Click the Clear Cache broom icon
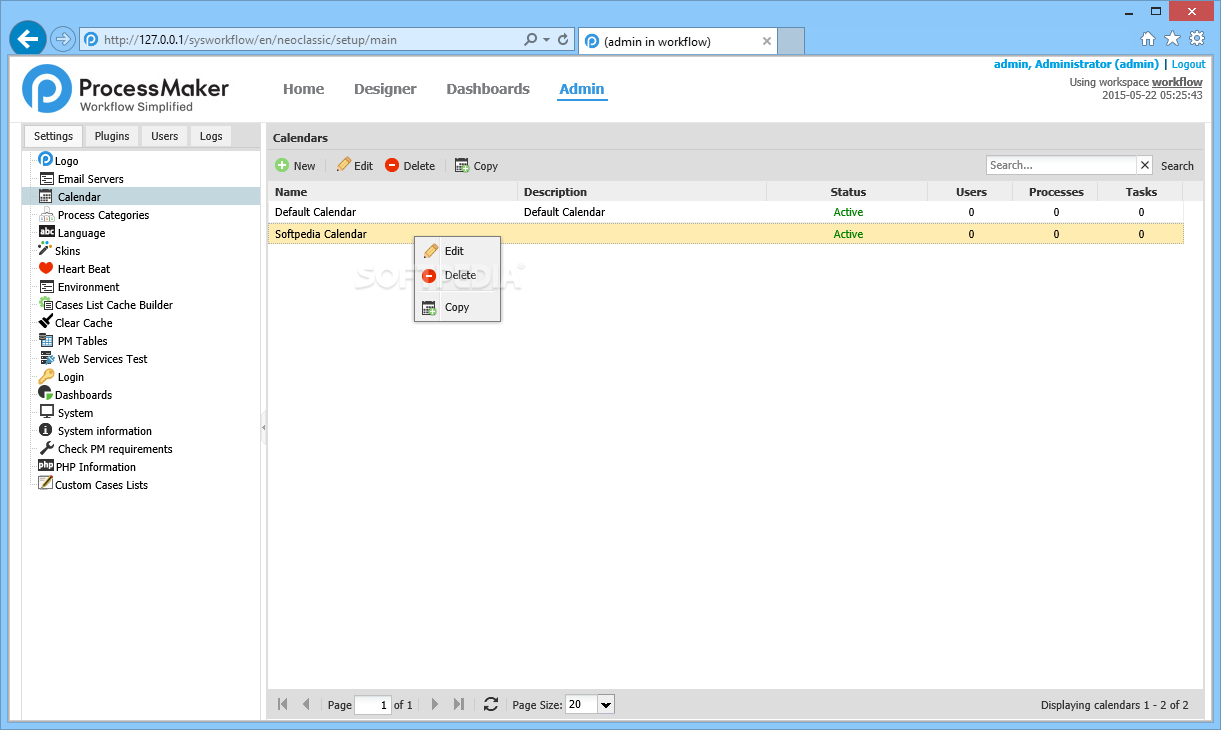The width and height of the screenshot is (1221, 730). coord(45,322)
